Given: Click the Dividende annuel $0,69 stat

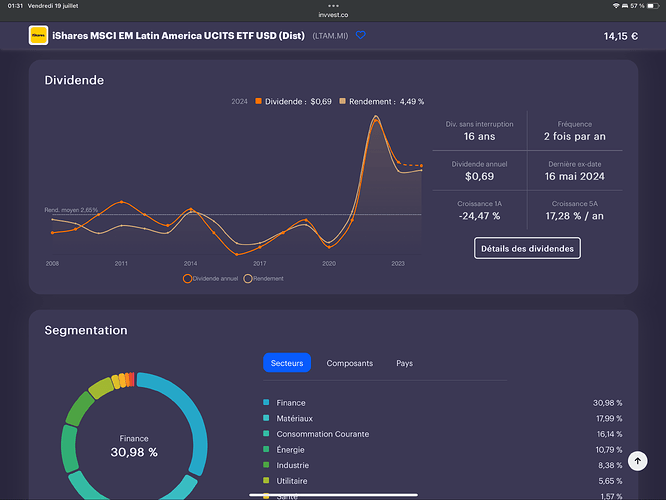Looking at the screenshot, I should [x=479, y=171].
